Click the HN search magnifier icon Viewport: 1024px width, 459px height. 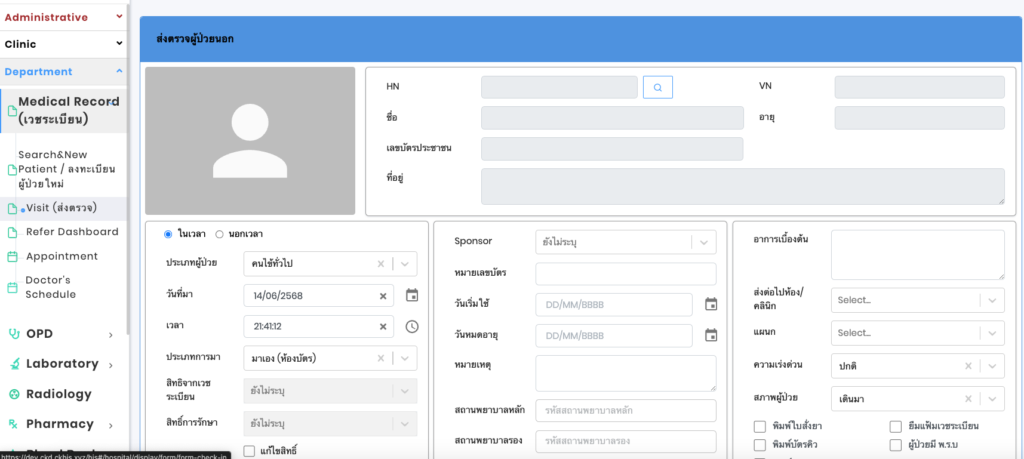[657, 88]
